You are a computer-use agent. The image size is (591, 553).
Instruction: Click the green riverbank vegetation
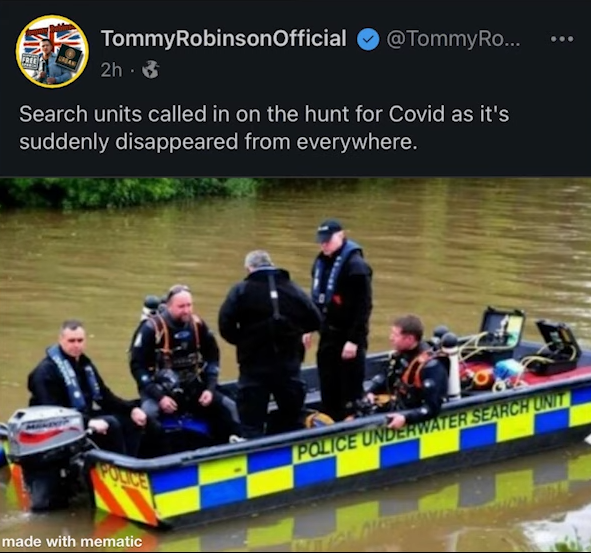(128, 192)
